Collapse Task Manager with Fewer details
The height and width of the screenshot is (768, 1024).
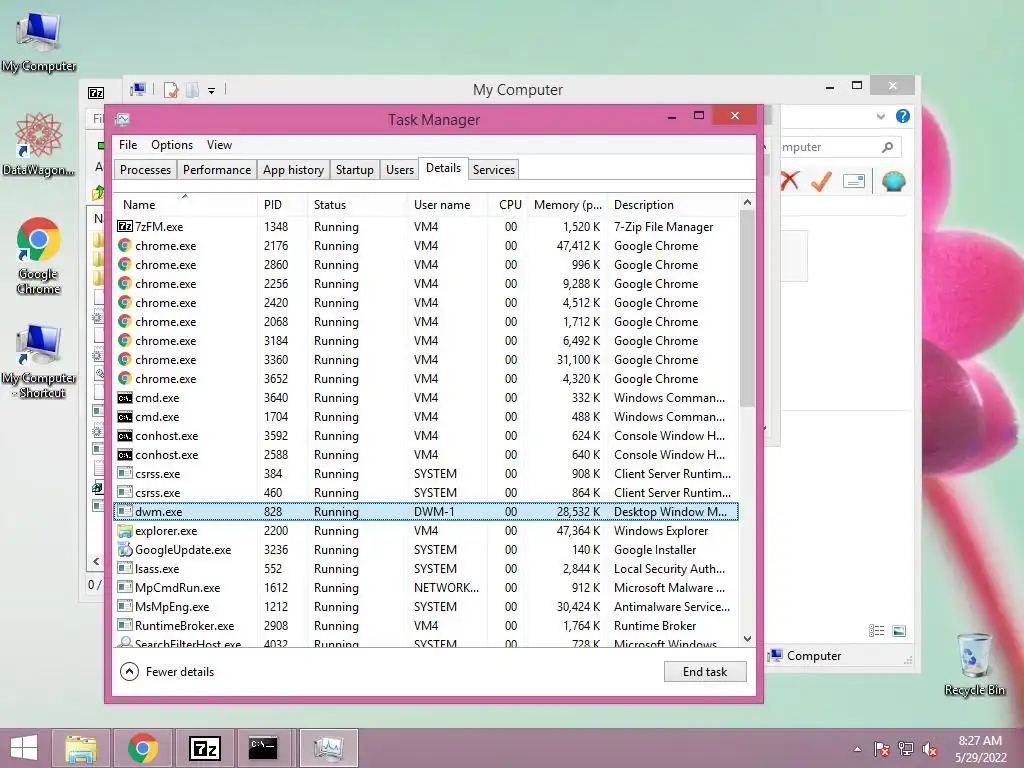pos(167,671)
